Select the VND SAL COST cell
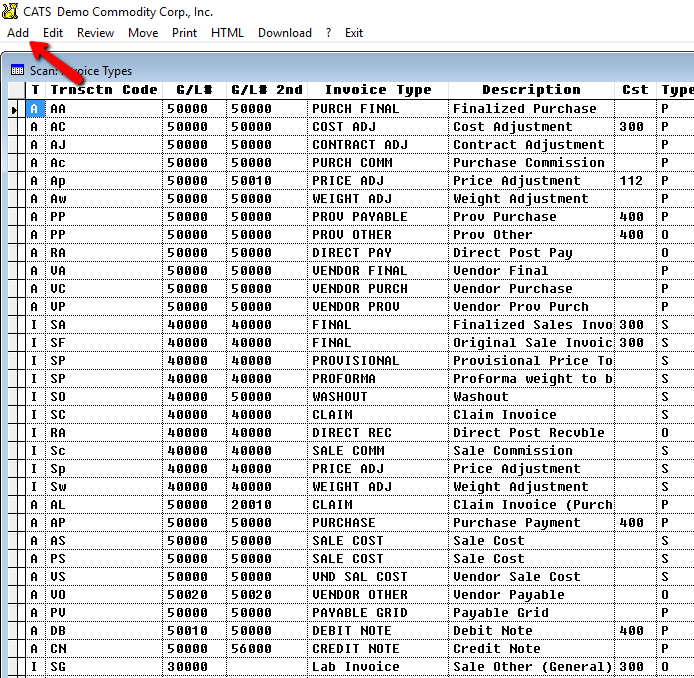694x678 pixels. click(x=378, y=577)
